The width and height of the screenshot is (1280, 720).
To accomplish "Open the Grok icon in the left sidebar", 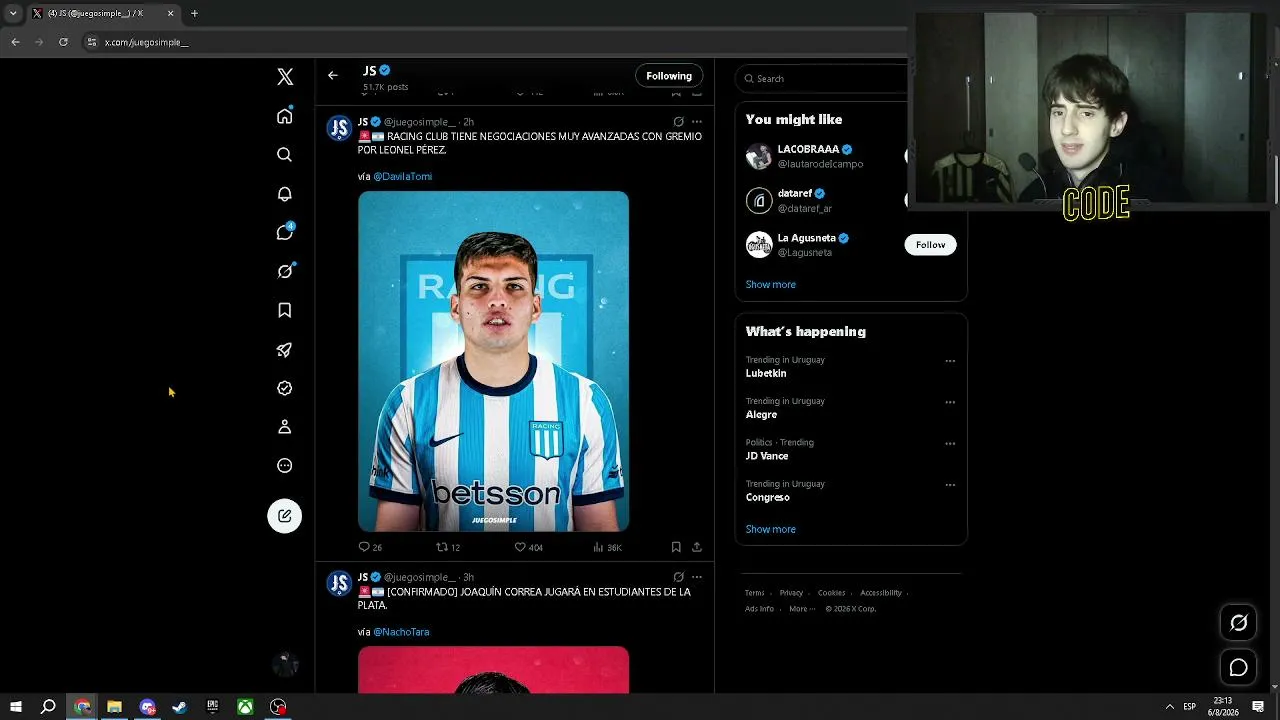I will 285,271.
